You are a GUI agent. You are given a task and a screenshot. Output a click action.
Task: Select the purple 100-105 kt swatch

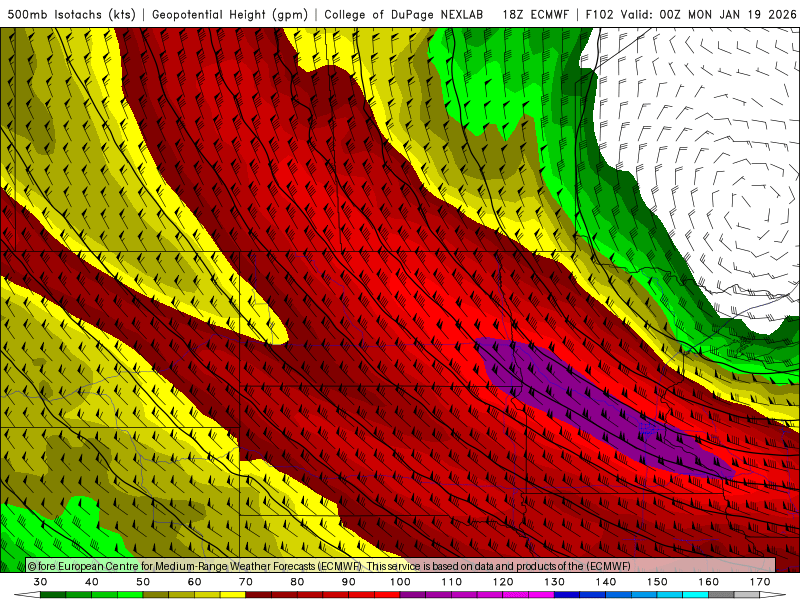(x=413, y=595)
